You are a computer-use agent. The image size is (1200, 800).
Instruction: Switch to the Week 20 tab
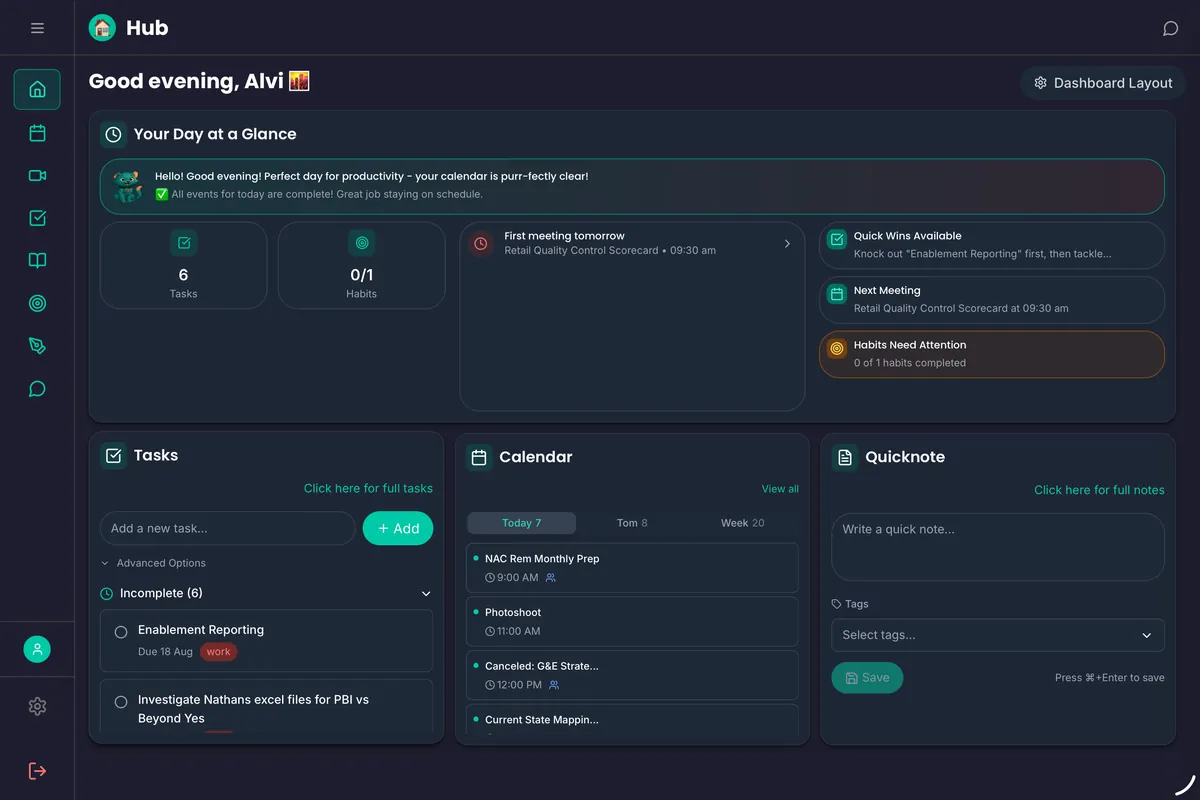(743, 523)
